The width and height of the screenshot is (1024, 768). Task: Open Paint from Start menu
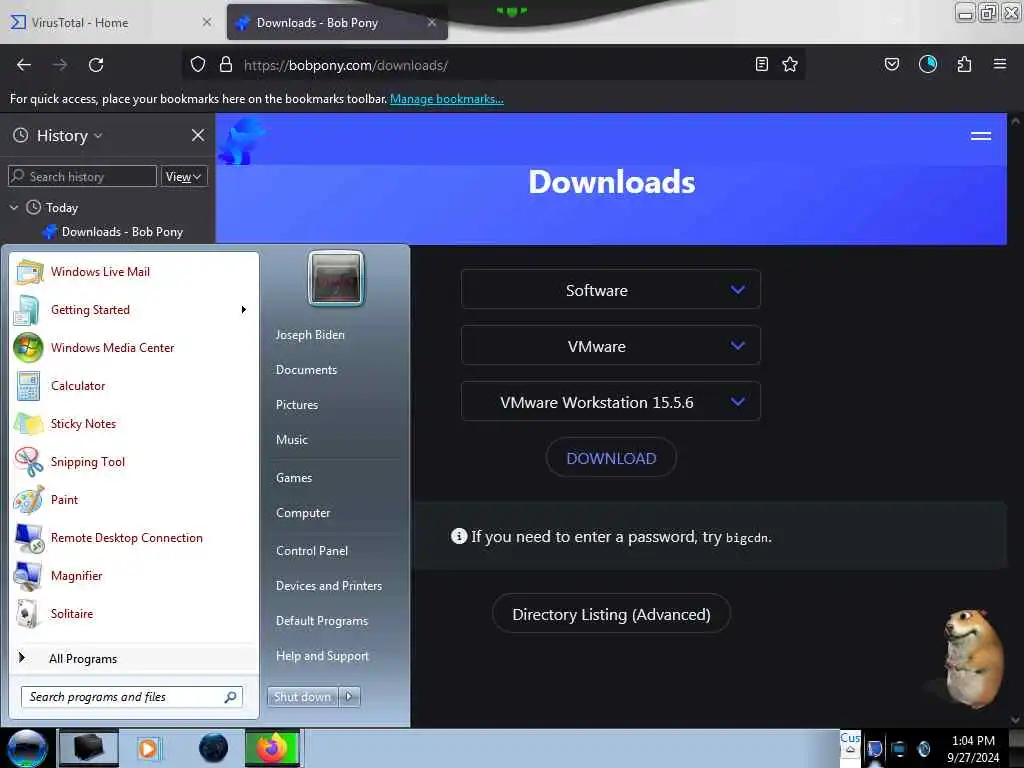(134, 499)
